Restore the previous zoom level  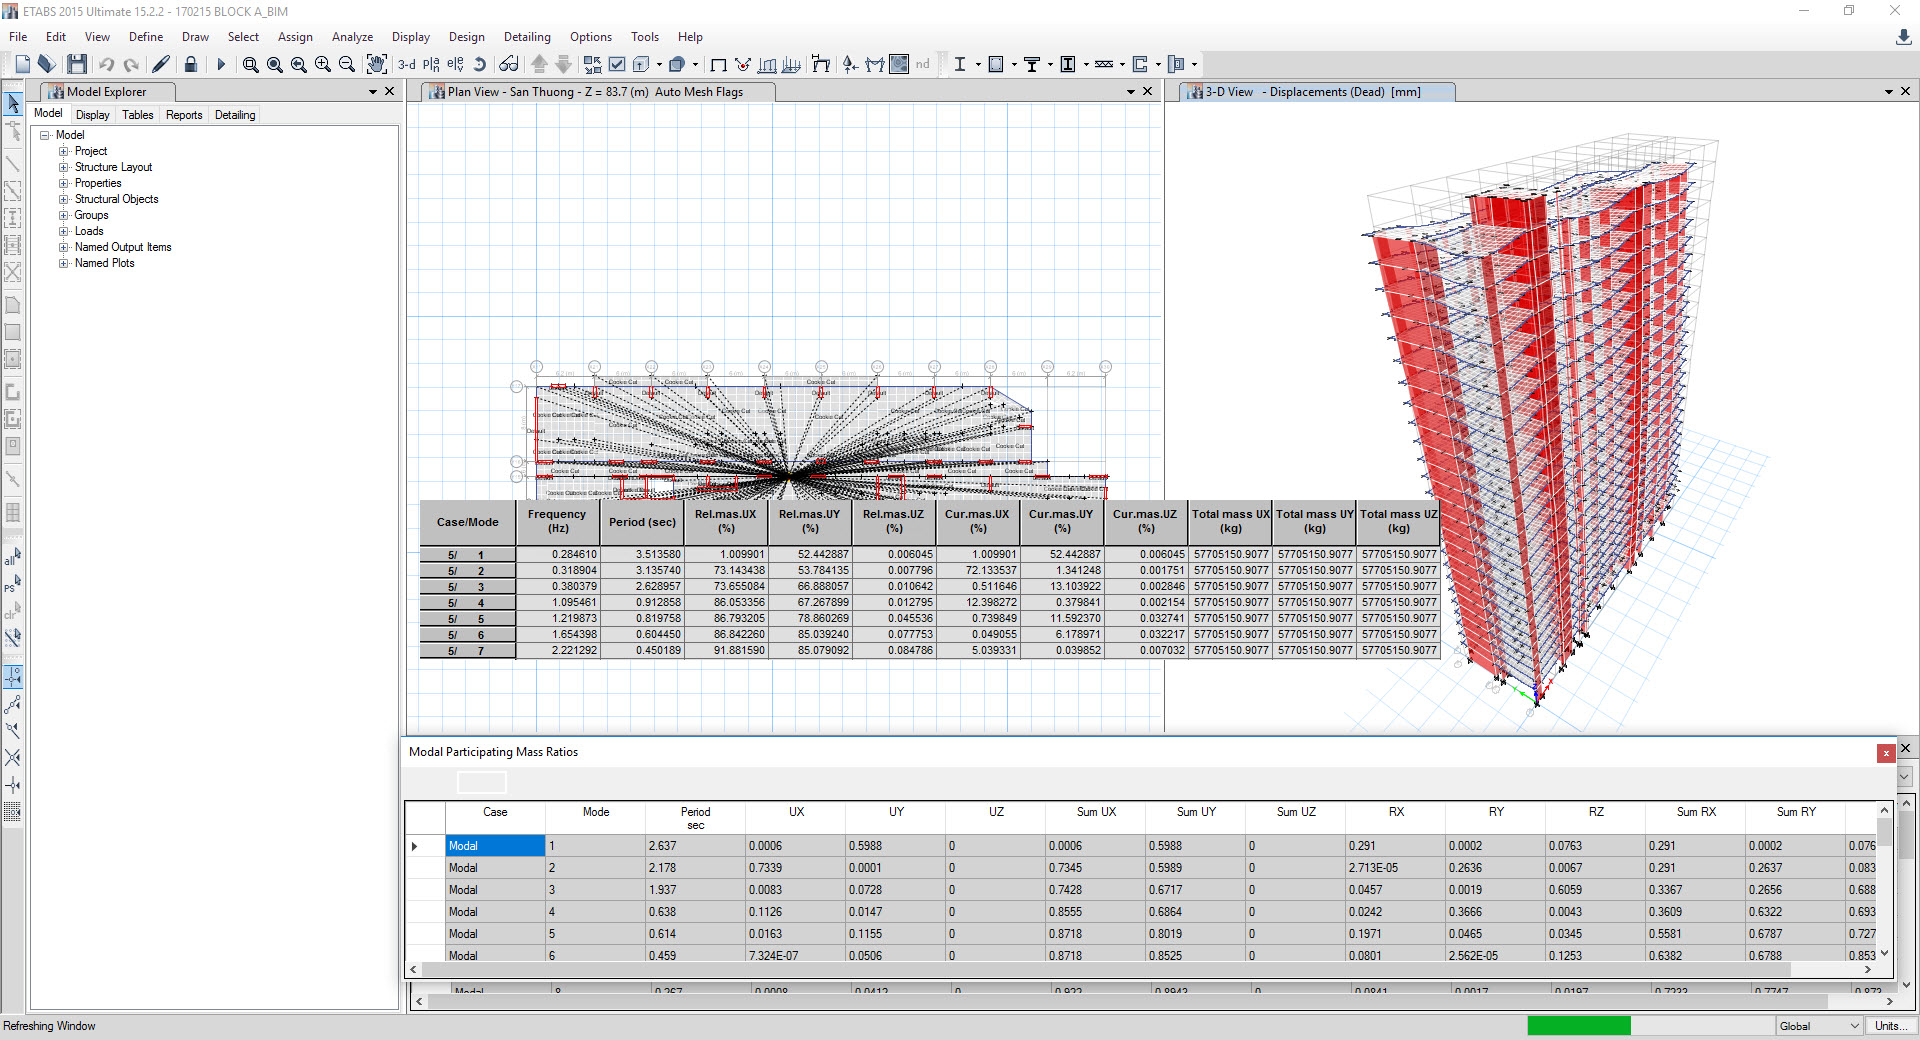pos(299,64)
